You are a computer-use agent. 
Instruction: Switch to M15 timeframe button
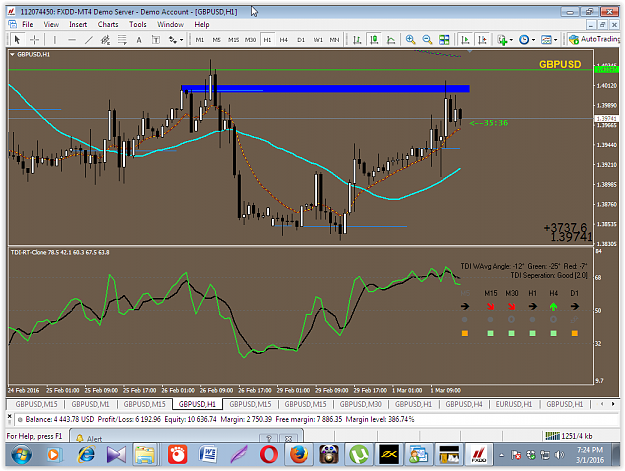coord(233,39)
